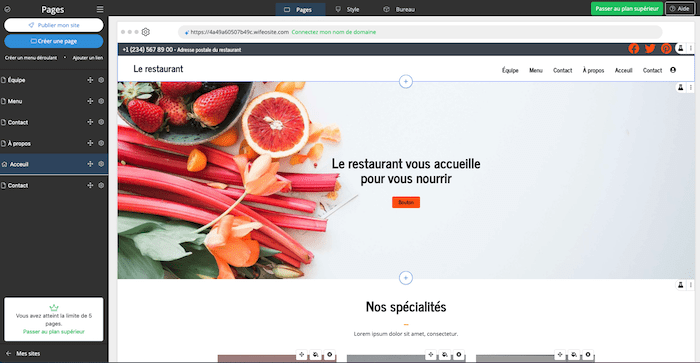Click the settings icon on the third specialty card

[x=588, y=355]
